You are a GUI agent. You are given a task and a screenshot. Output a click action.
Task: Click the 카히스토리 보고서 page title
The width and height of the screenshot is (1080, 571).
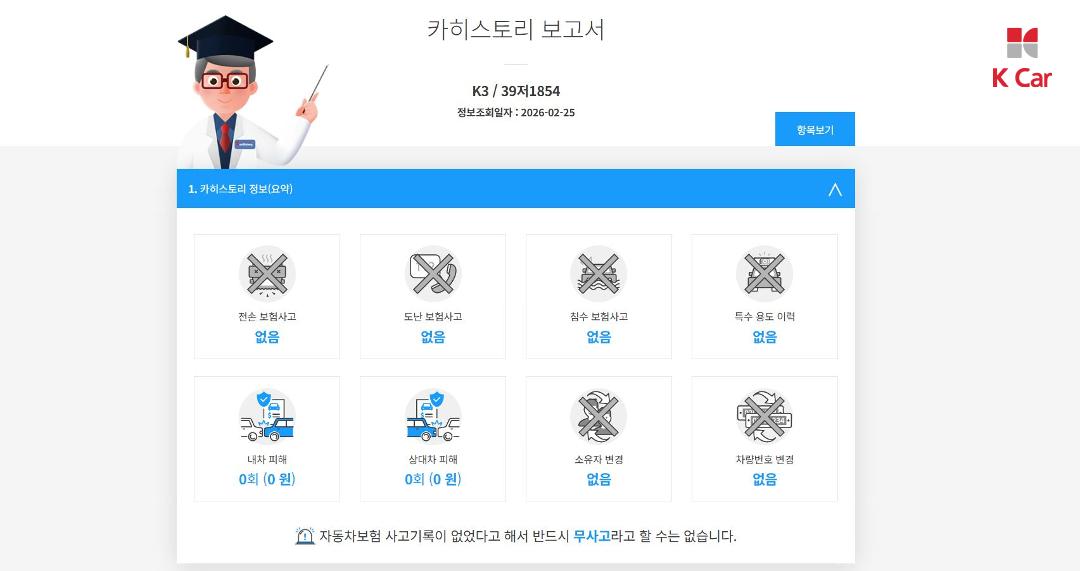516,29
